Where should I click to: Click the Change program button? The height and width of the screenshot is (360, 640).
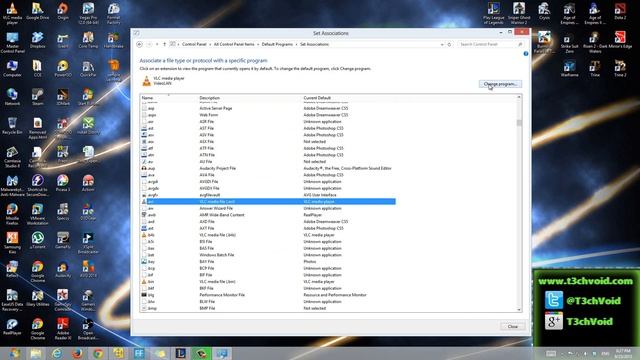[x=500, y=84]
